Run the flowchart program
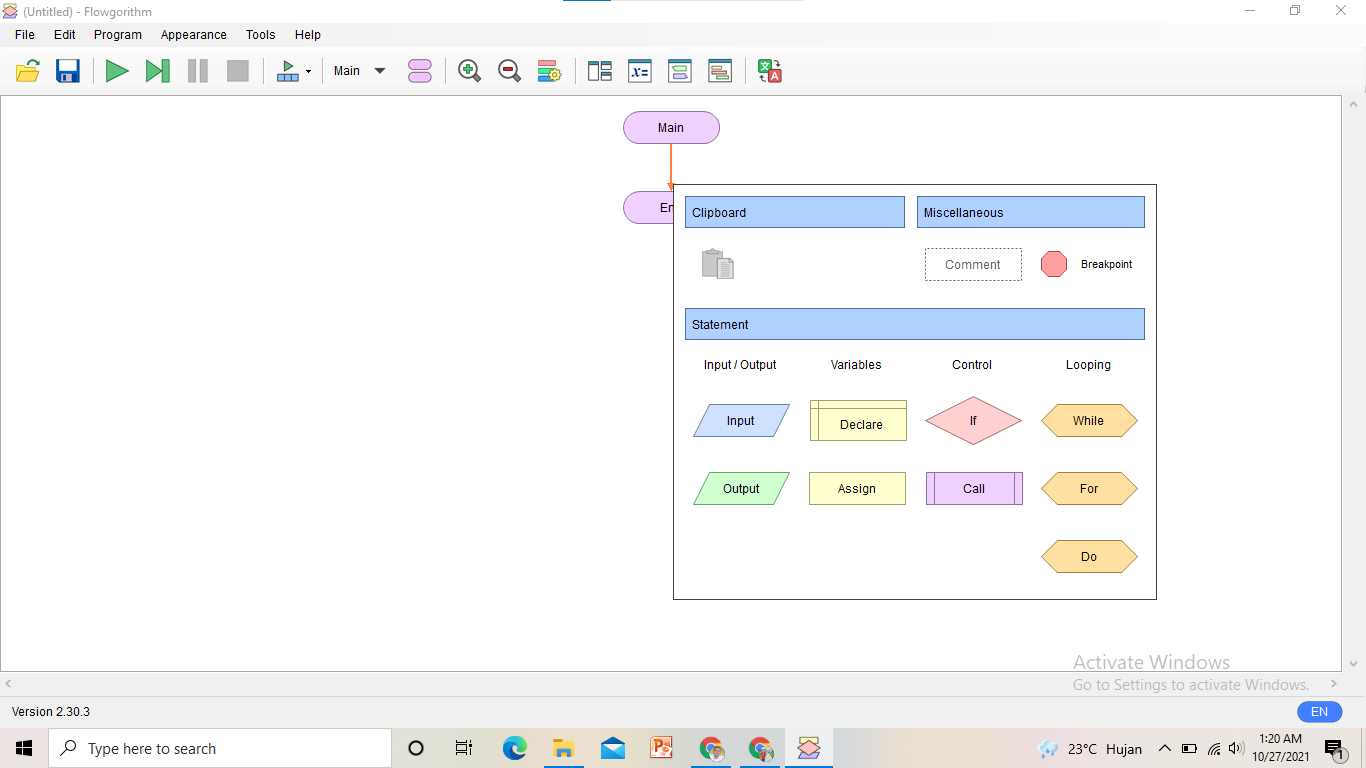Screen dimensions: 1366x768 [x=117, y=70]
